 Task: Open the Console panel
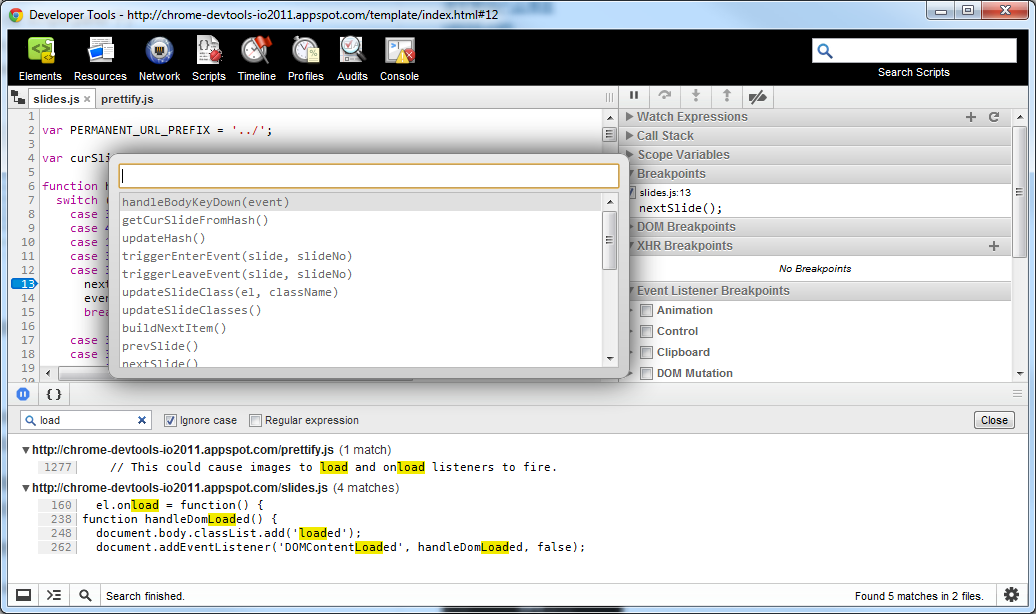(400, 59)
